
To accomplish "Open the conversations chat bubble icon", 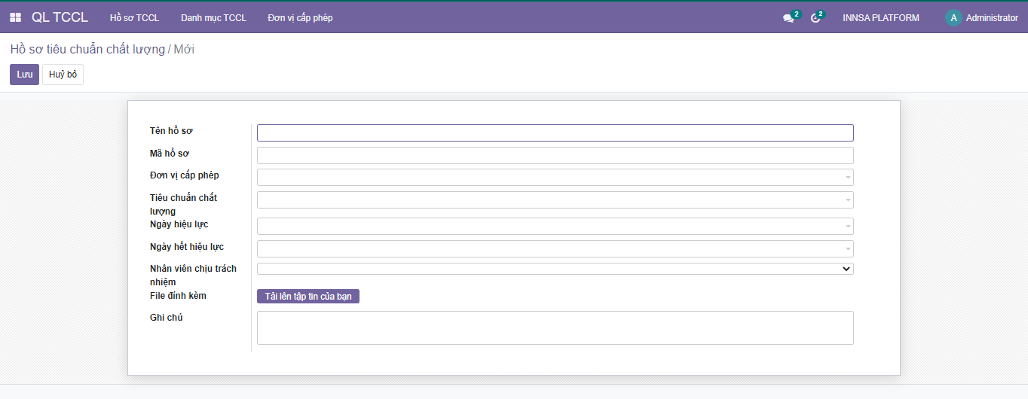I will 789,18.
